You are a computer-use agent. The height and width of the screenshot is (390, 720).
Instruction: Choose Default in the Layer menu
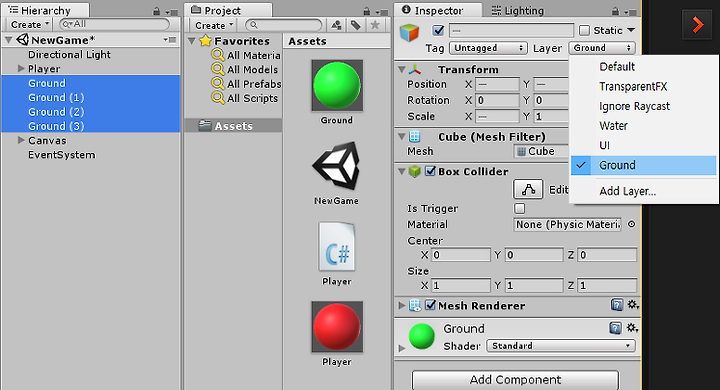pos(644,67)
